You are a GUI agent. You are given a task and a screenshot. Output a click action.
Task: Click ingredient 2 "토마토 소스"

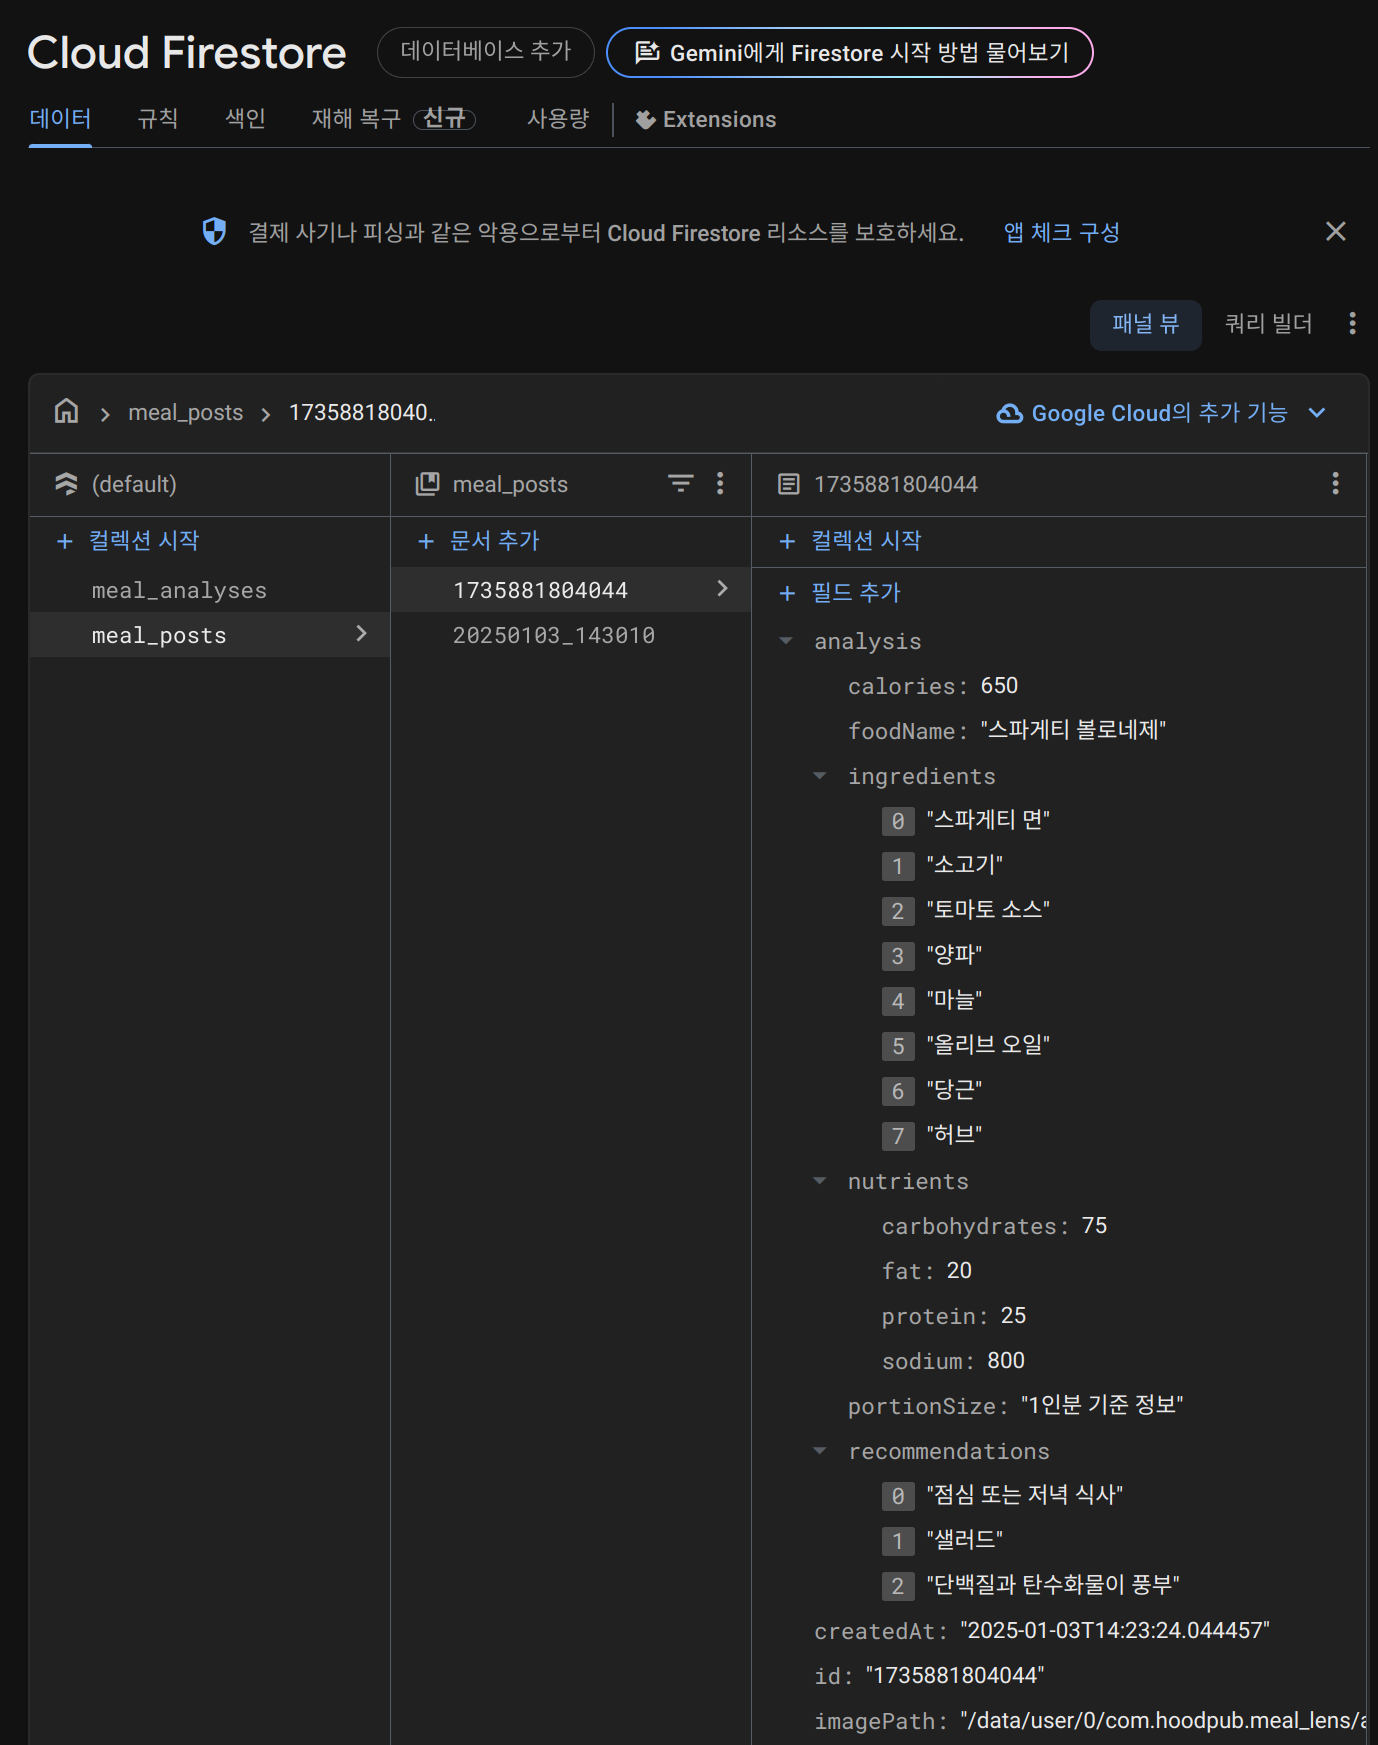(988, 910)
